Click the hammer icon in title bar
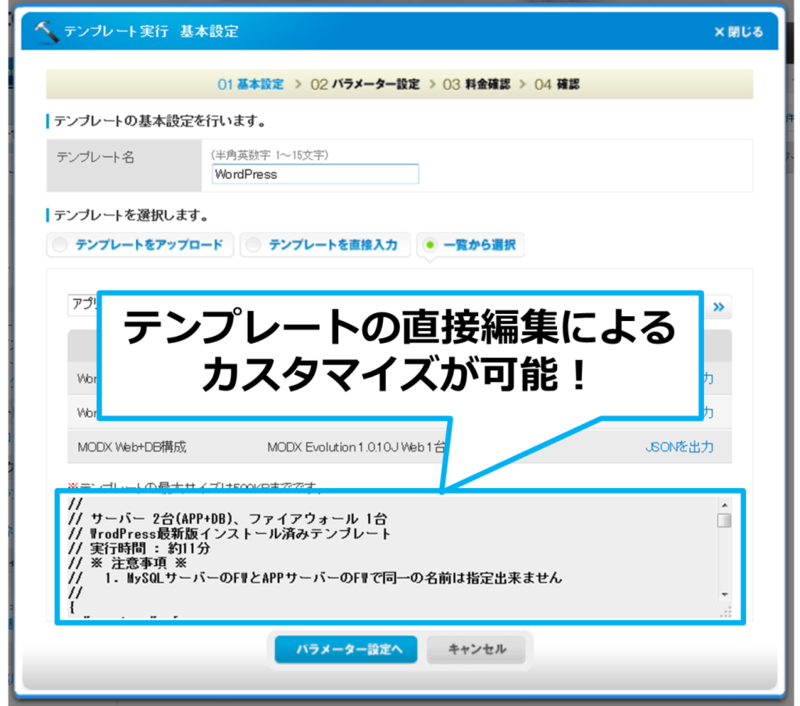800x706 pixels. click(46, 32)
